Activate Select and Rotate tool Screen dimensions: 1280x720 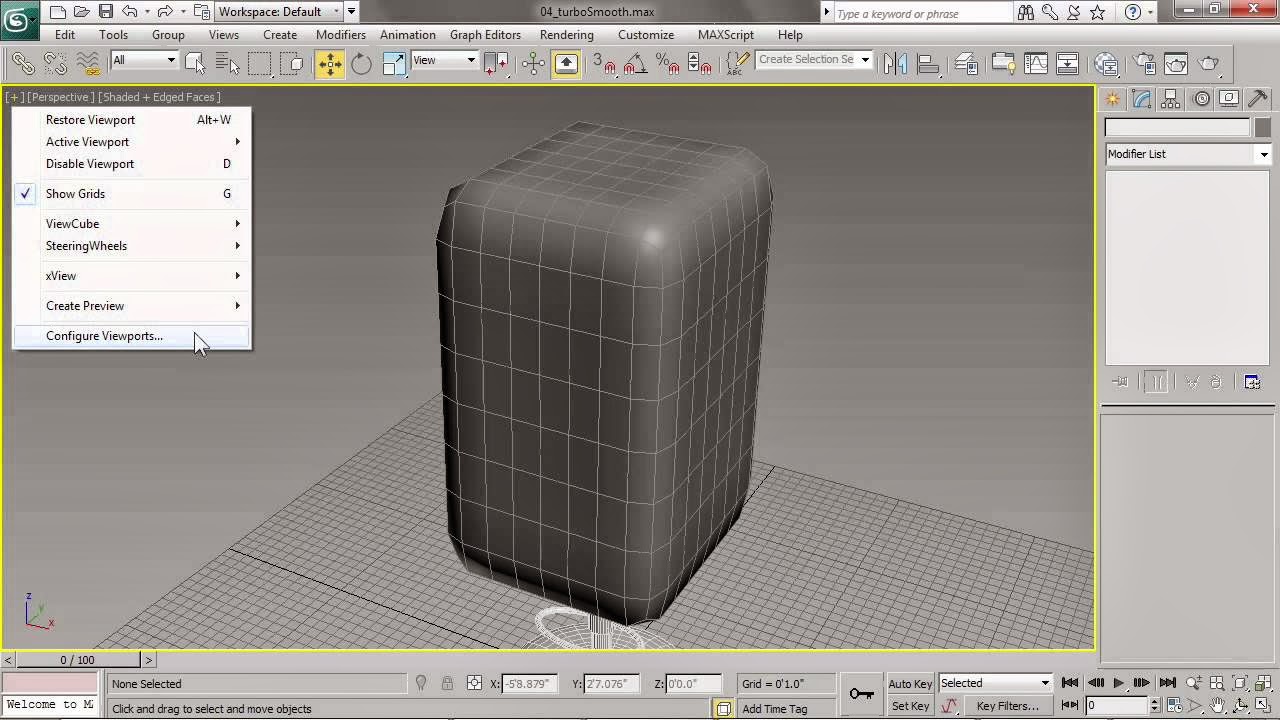pyautogui.click(x=361, y=64)
